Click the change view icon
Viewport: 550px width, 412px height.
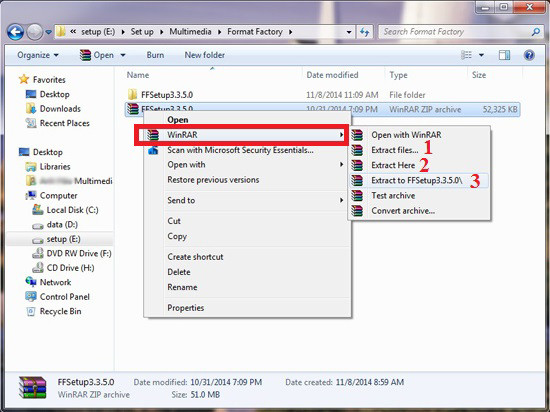pyautogui.click(x=466, y=55)
